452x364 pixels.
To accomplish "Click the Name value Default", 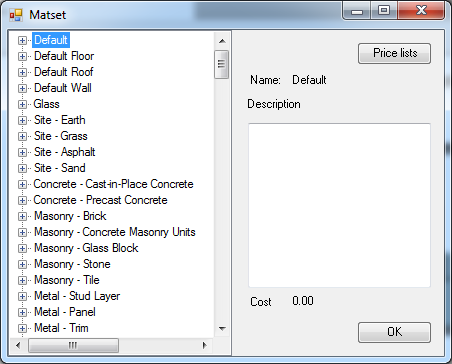I will (309, 80).
